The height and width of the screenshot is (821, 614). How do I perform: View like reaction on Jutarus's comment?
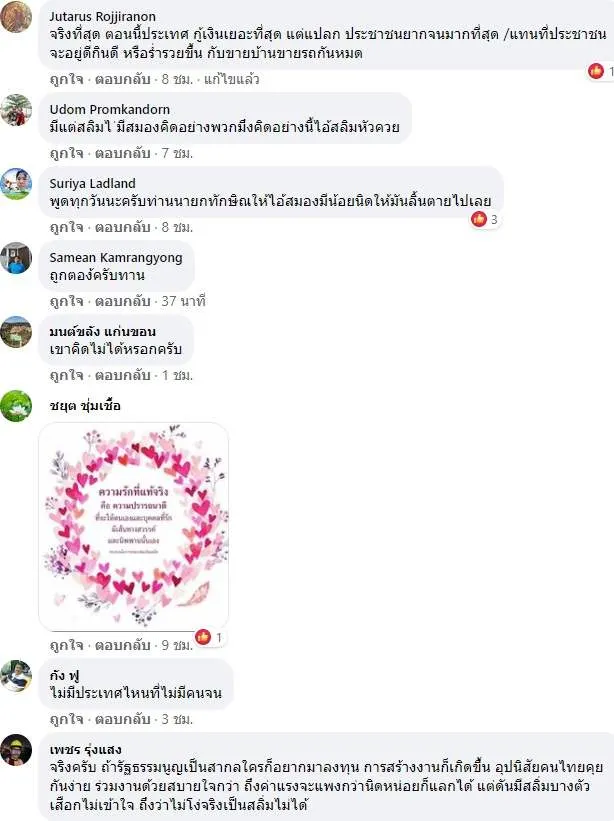tap(600, 71)
